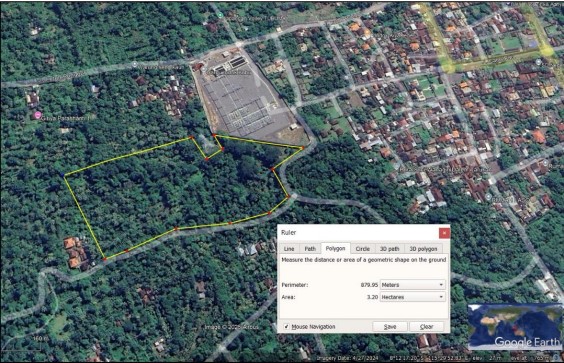Image resolution: width=564 pixels, height=363 pixels.
Task: Open the Perimeter units dropdown showing Meters
Action: click(x=413, y=285)
